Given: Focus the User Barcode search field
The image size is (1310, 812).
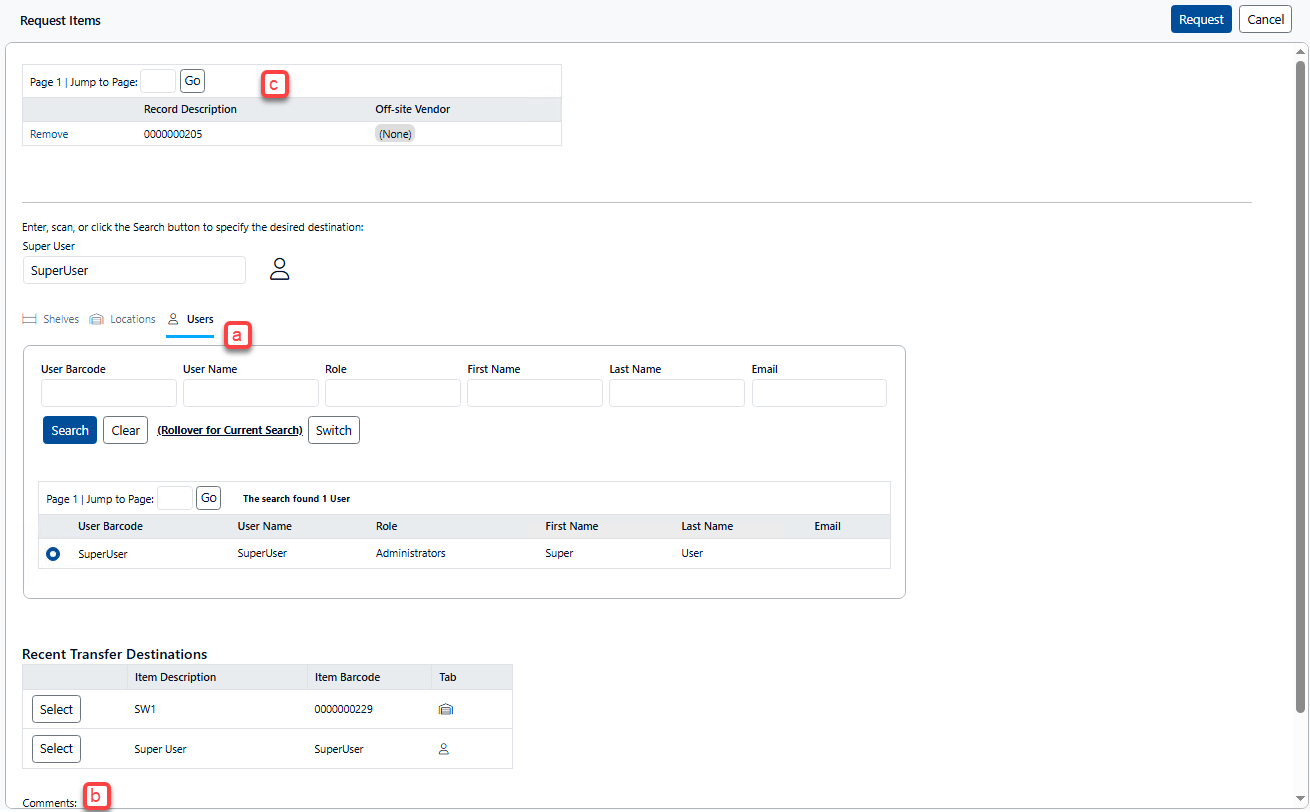Looking at the screenshot, I should pyautogui.click(x=109, y=393).
